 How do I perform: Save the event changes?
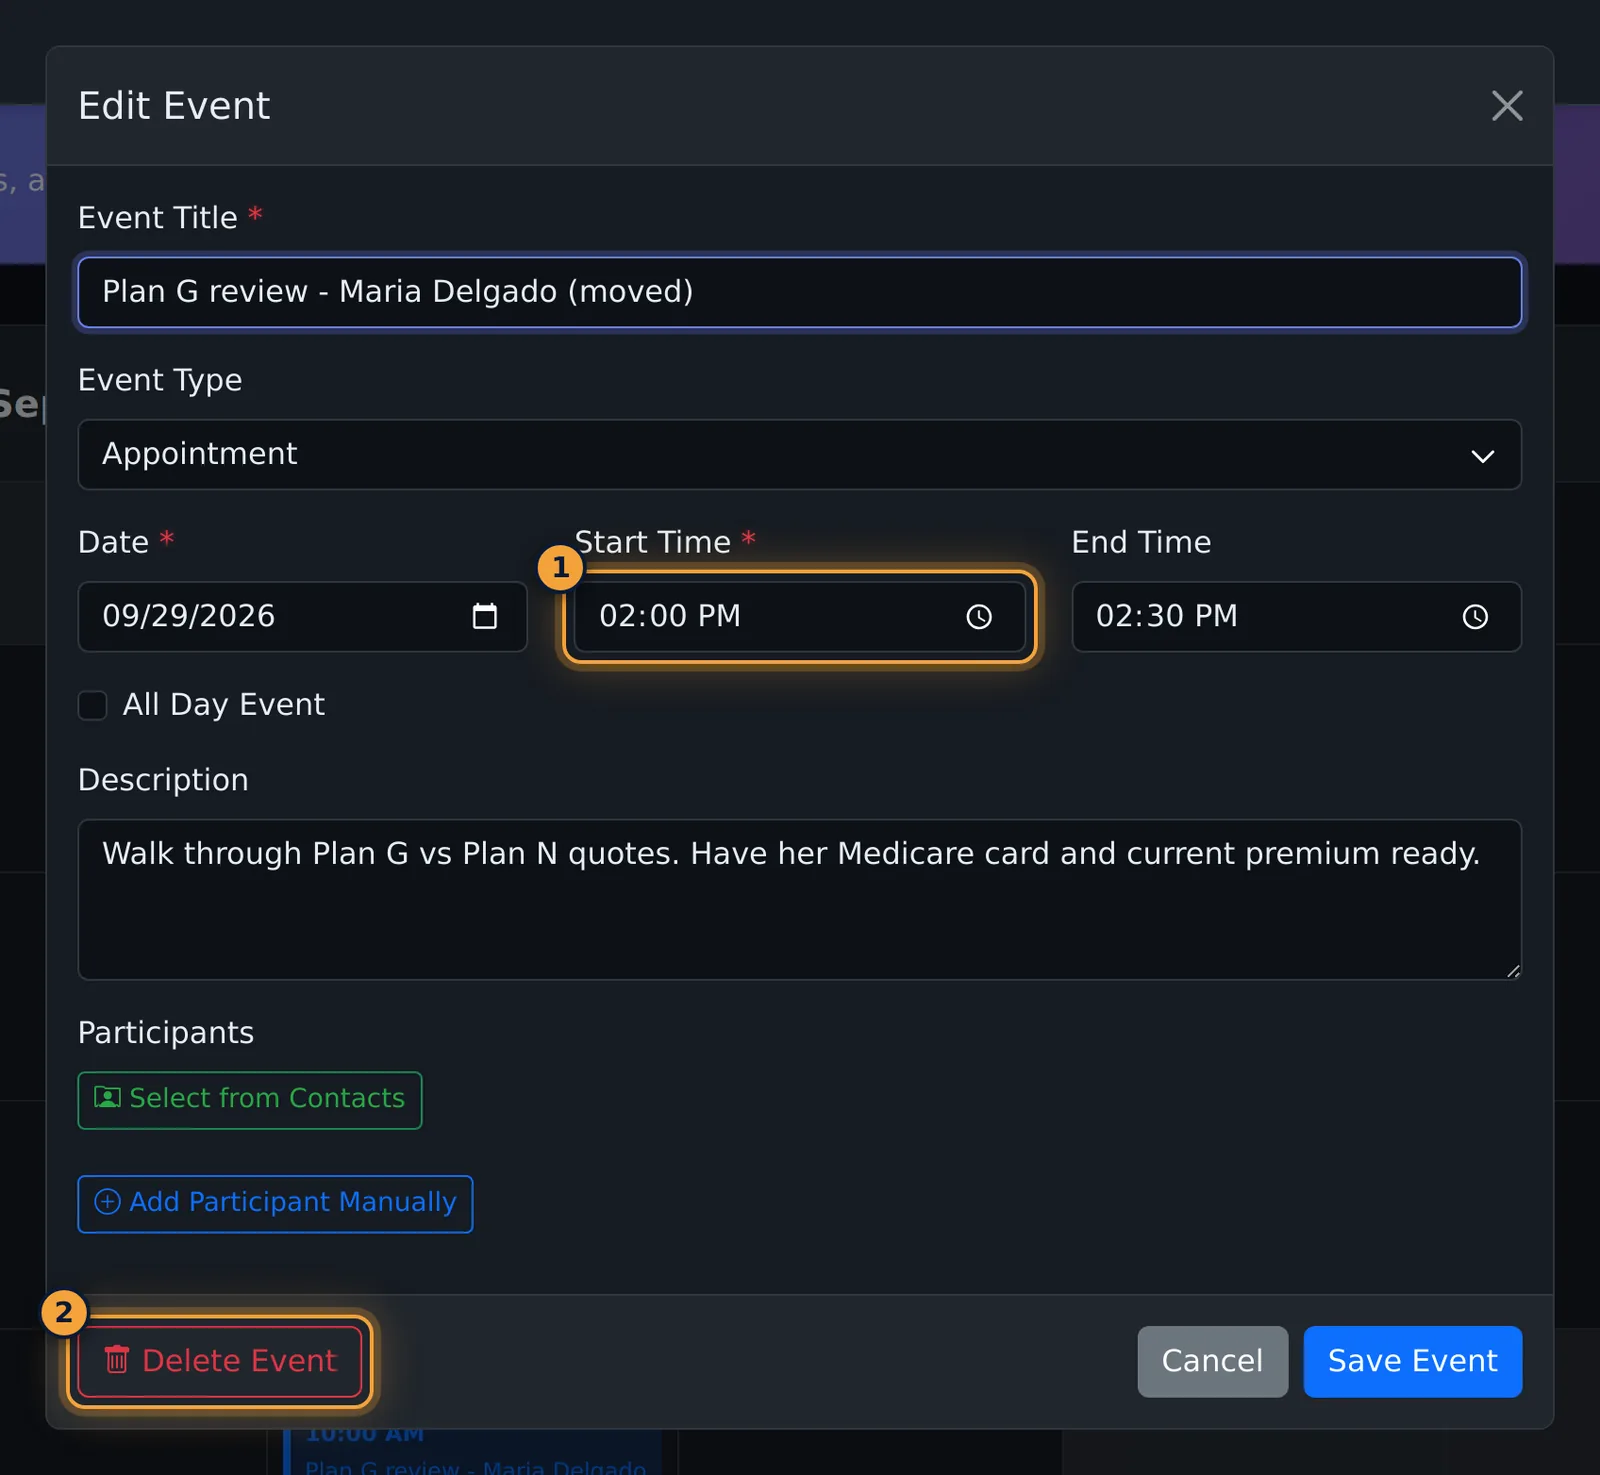(x=1412, y=1362)
